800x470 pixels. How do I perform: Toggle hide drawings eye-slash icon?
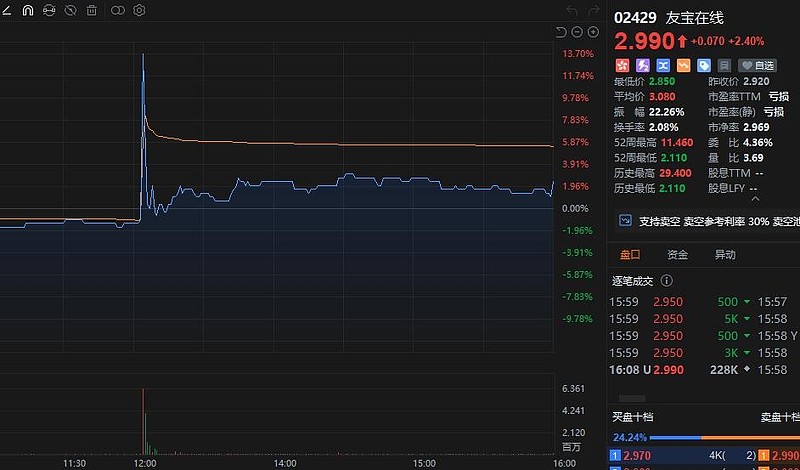pos(70,10)
